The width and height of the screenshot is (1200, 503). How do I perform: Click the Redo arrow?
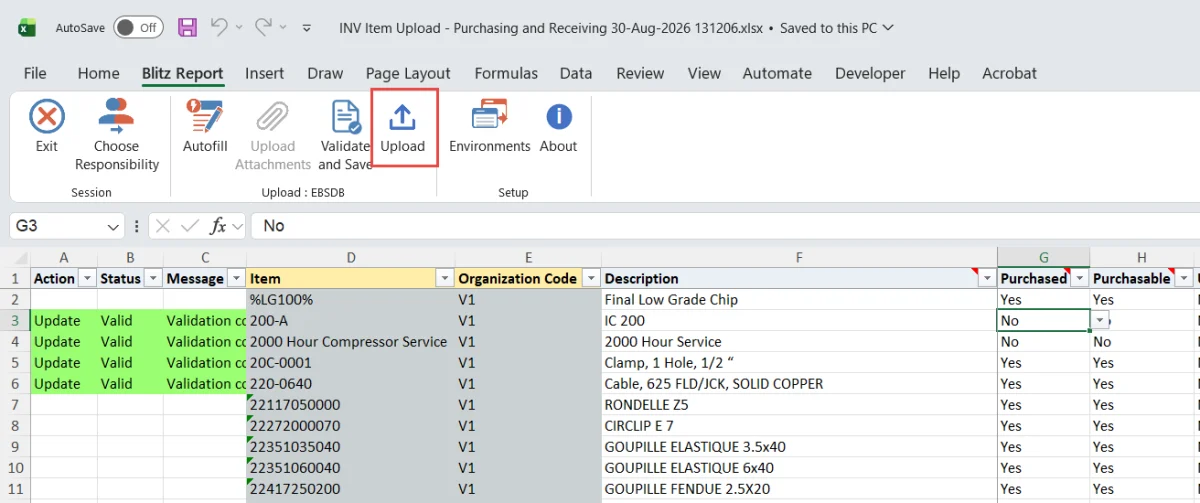(264, 28)
